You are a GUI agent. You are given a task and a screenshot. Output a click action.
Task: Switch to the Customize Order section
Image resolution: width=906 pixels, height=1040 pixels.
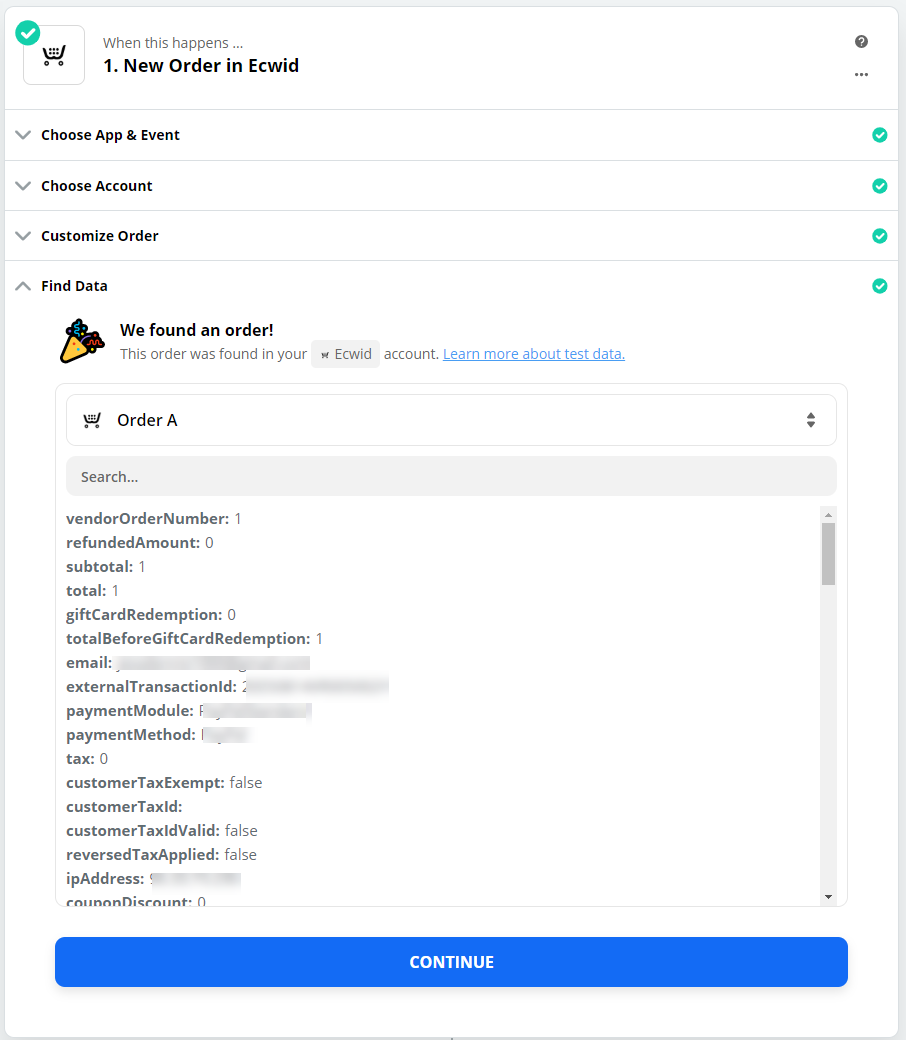pyautogui.click(x=99, y=235)
